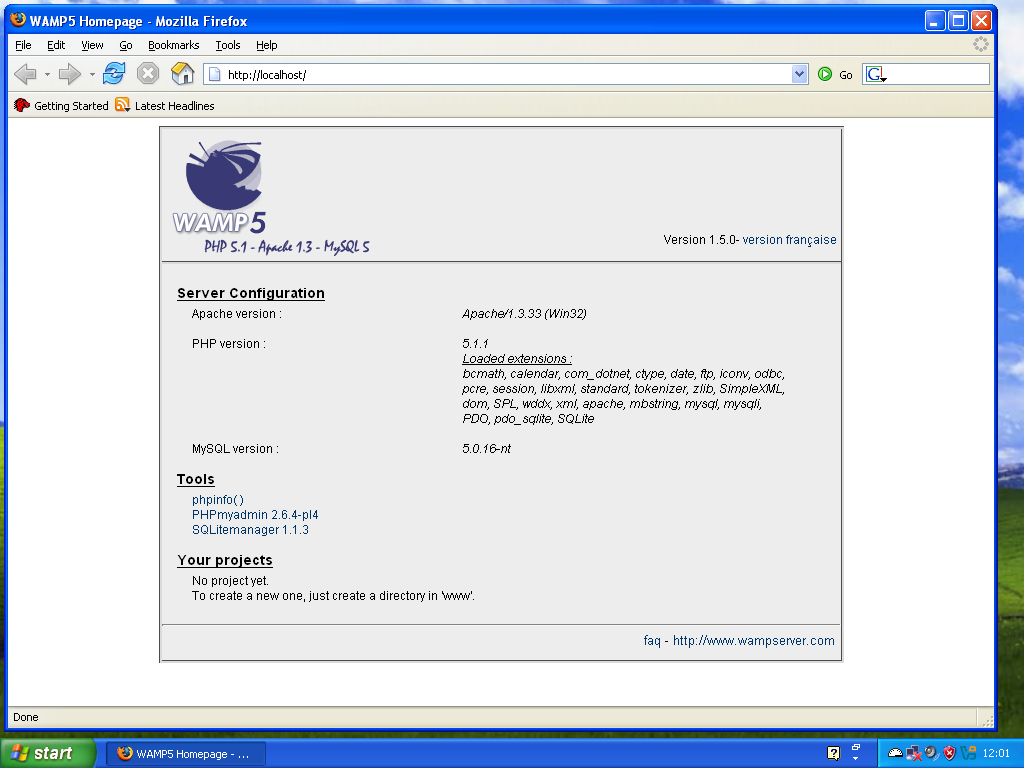Image resolution: width=1024 pixels, height=768 pixels.
Task: Click the MySQL version value '5.0.16-nt'
Action: [487, 449]
